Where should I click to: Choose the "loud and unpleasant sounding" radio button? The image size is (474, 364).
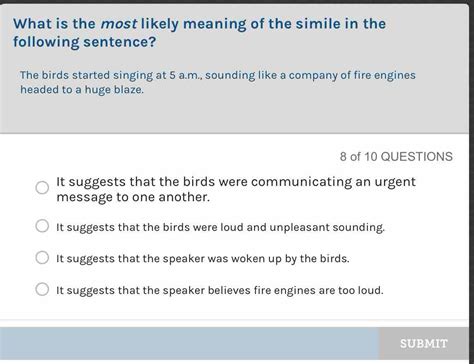coord(42,226)
